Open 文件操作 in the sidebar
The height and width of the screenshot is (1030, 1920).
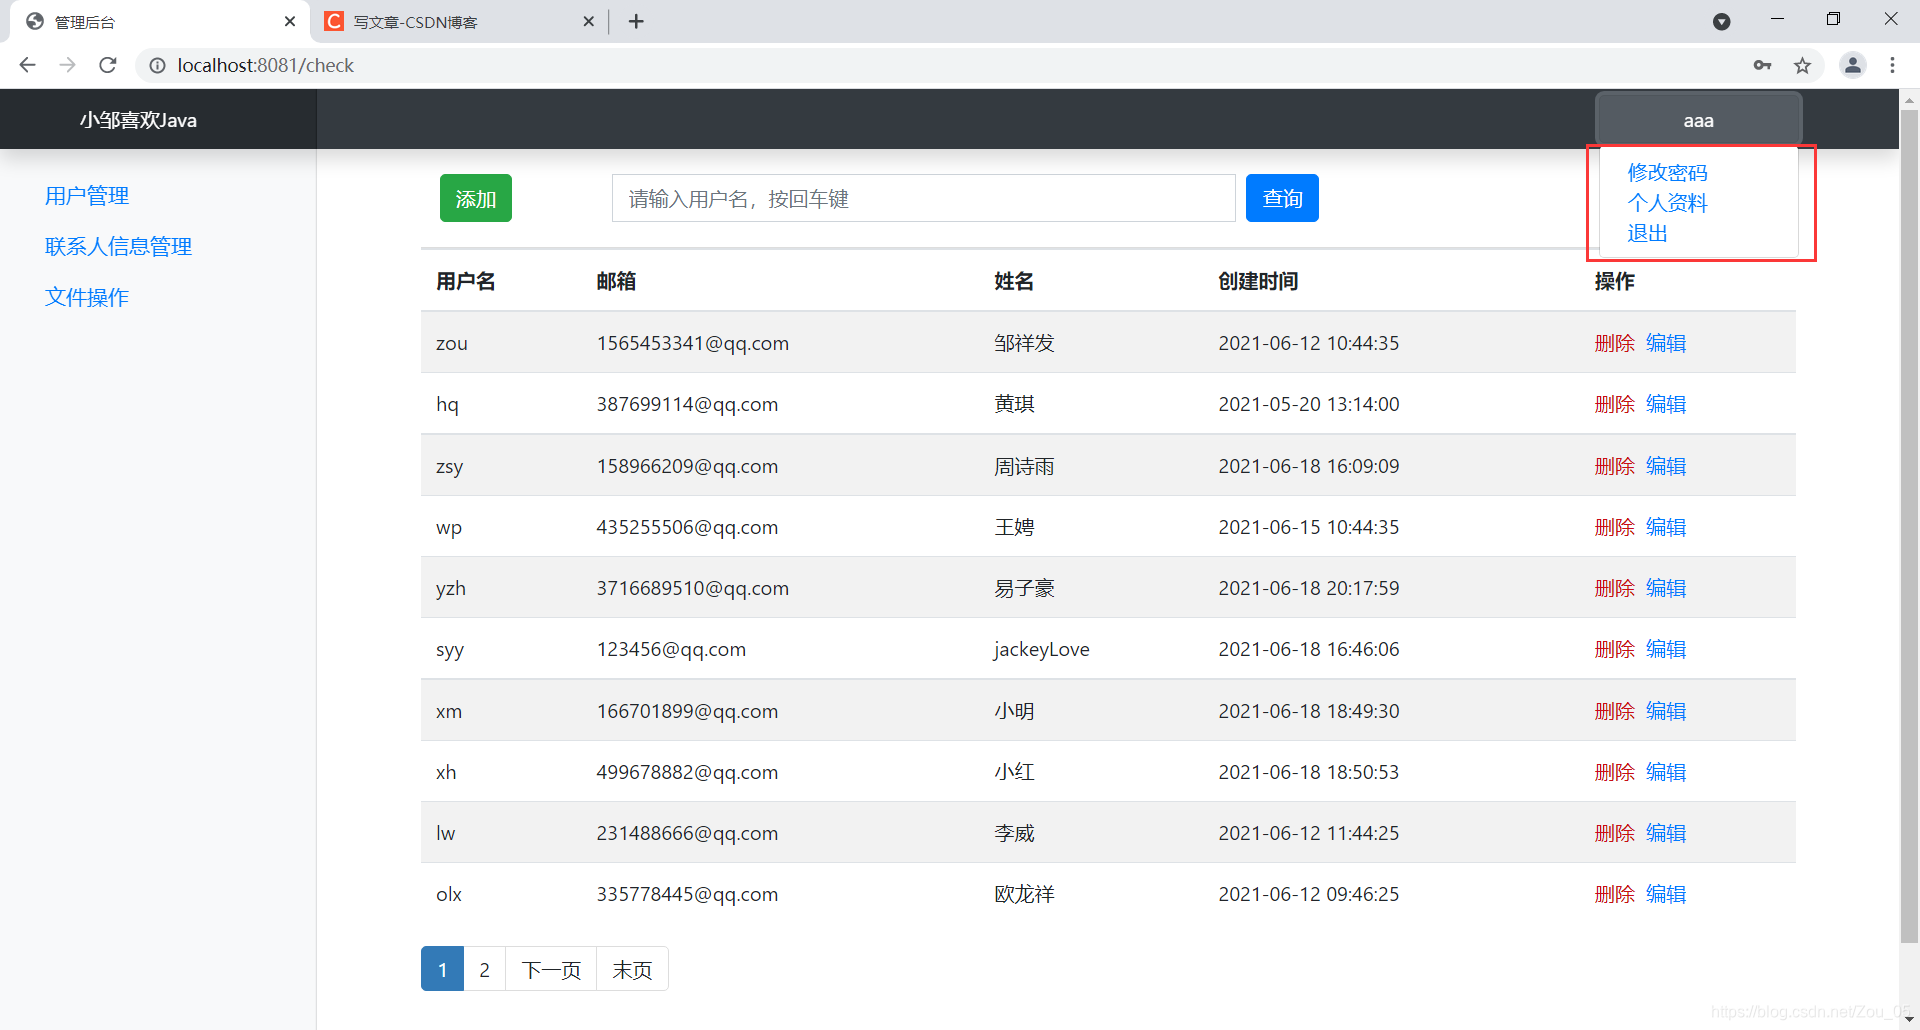(x=87, y=298)
